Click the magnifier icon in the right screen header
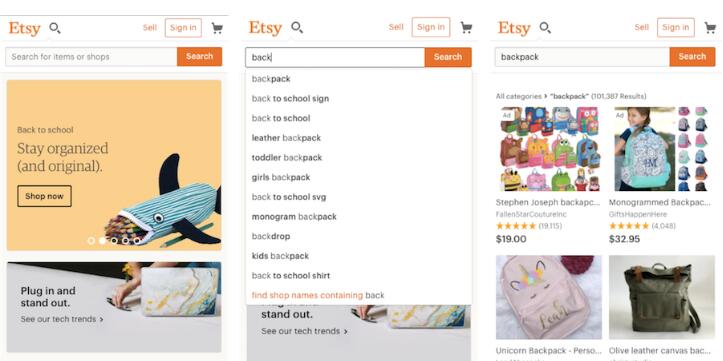This screenshot has height=361, width=723. [545, 28]
